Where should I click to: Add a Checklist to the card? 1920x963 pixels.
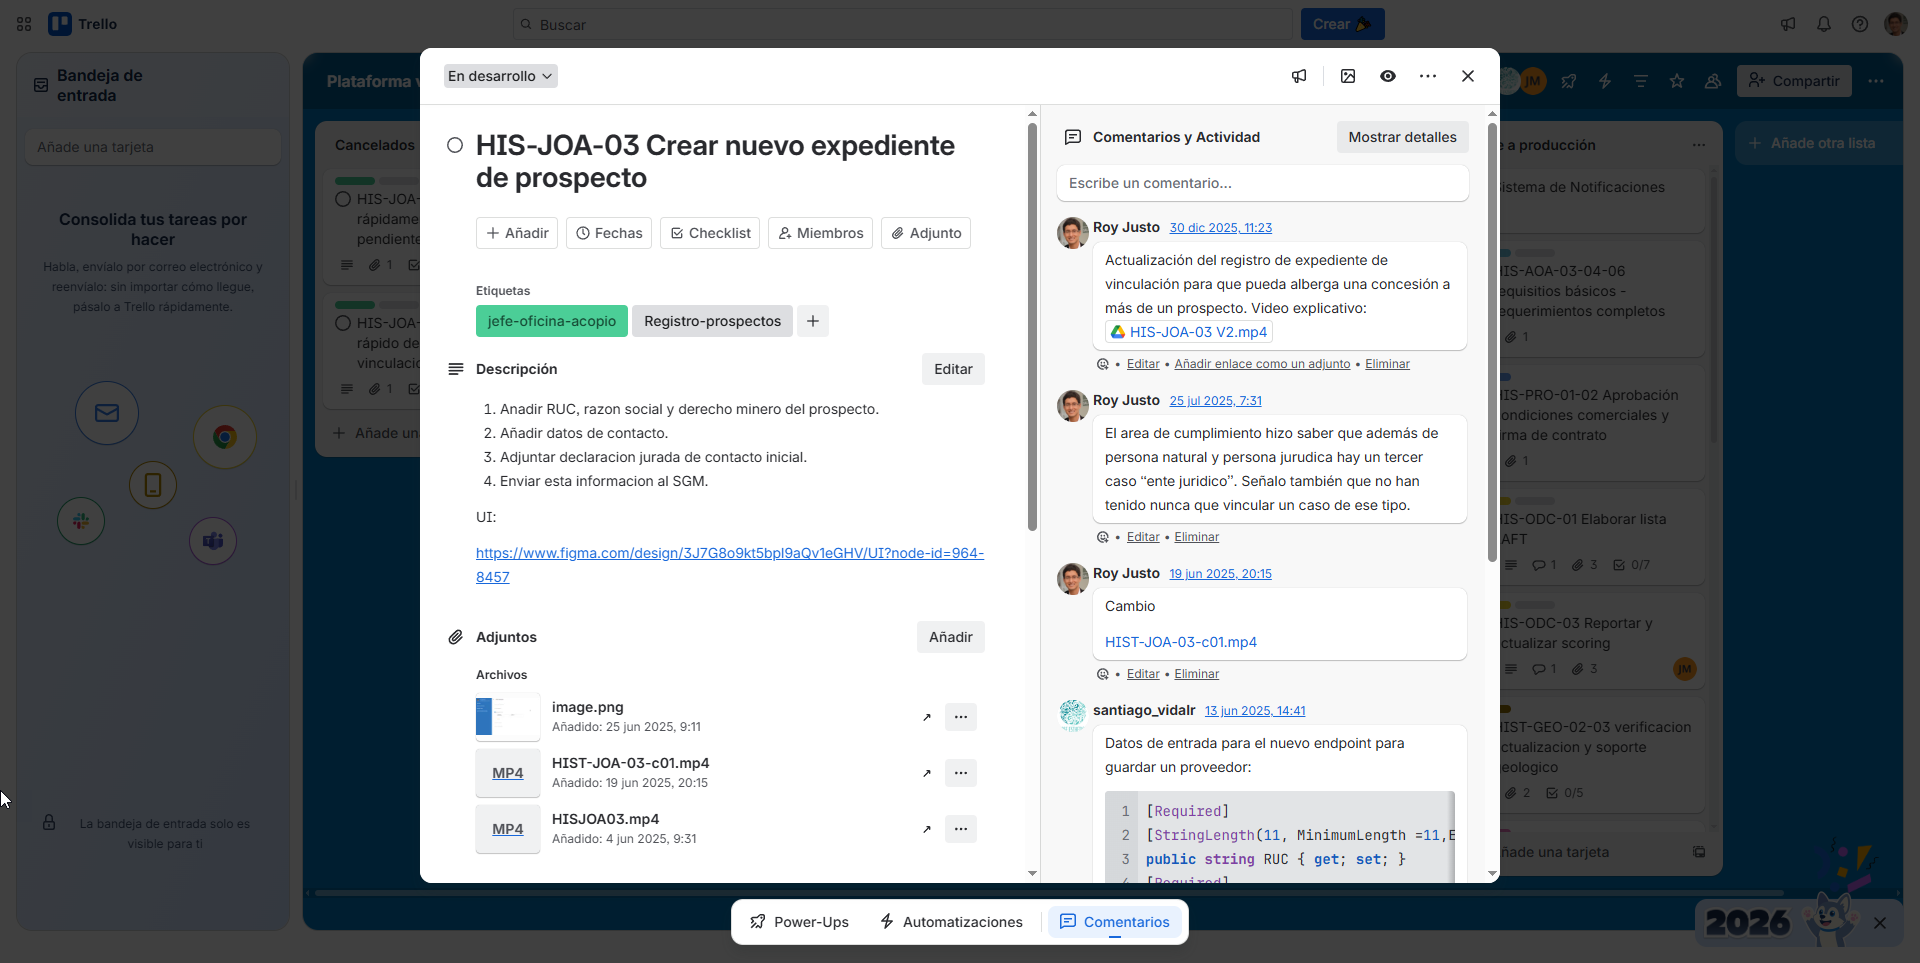coord(710,233)
